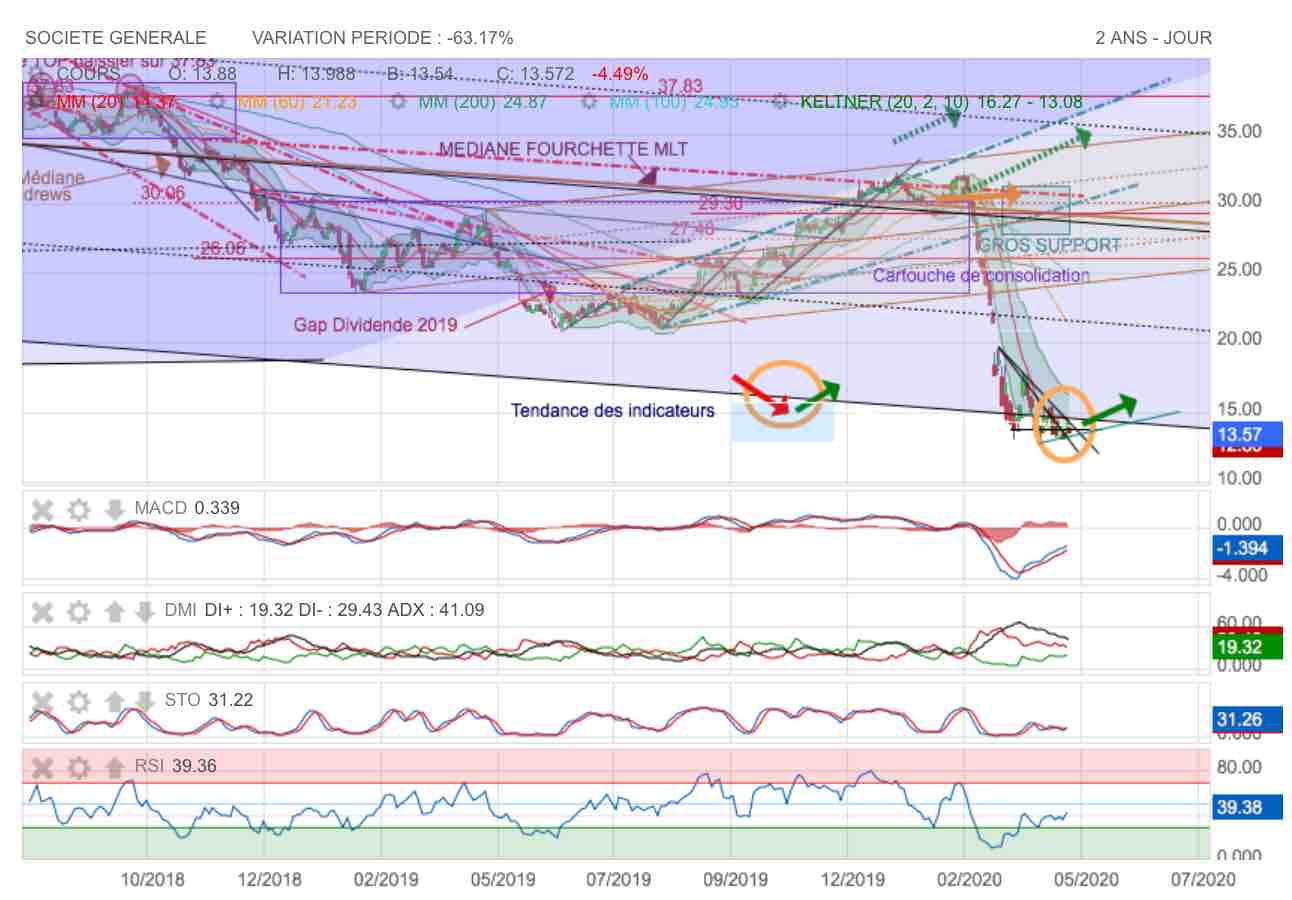Select the MEDIANE FOURCHETTE MLT annotation
Viewport: 1292px width, 900px height.
tap(564, 149)
